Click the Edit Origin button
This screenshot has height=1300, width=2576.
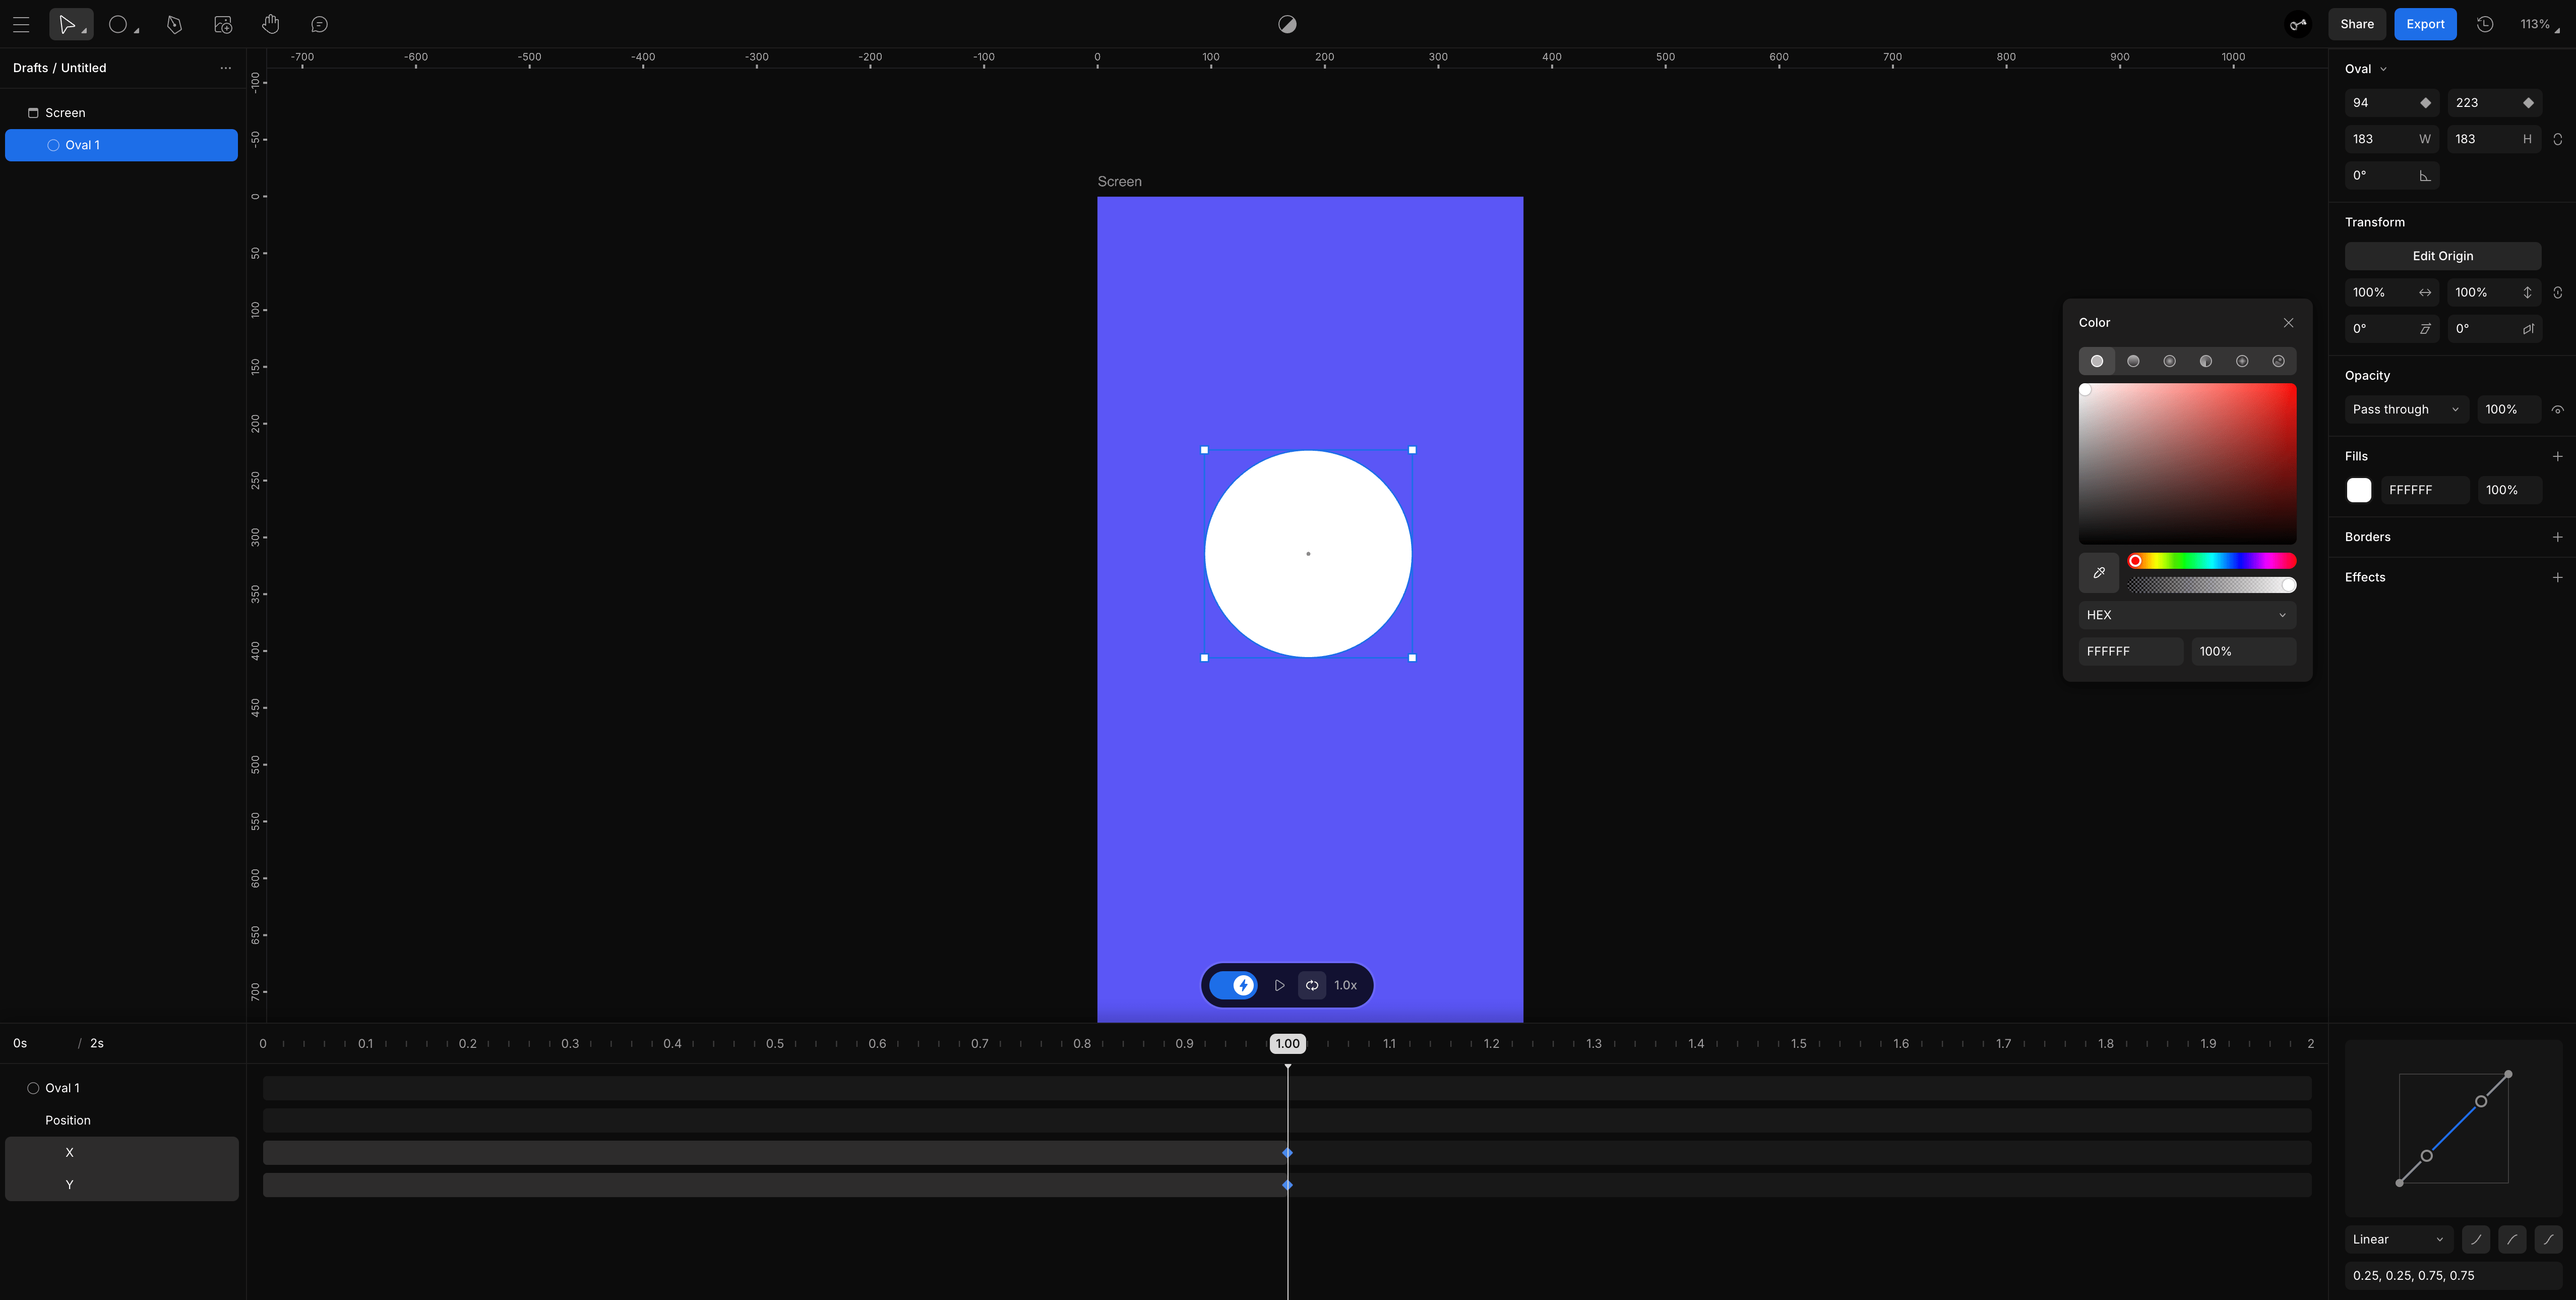(x=2442, y=256)
